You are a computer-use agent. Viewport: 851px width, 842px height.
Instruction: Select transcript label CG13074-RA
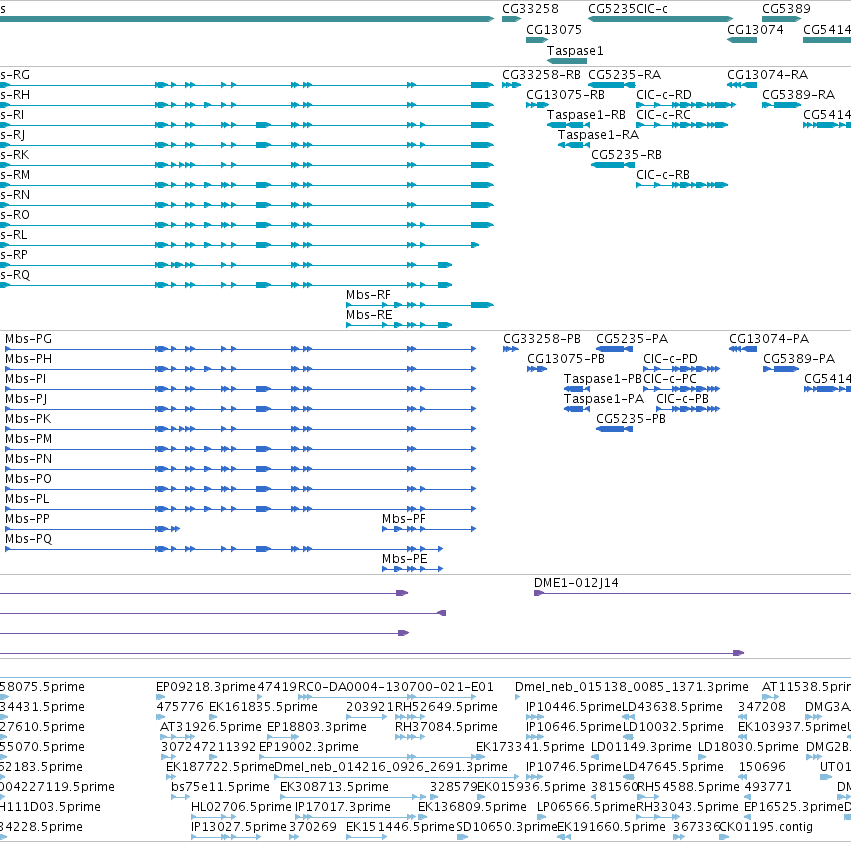pos(767,74)
